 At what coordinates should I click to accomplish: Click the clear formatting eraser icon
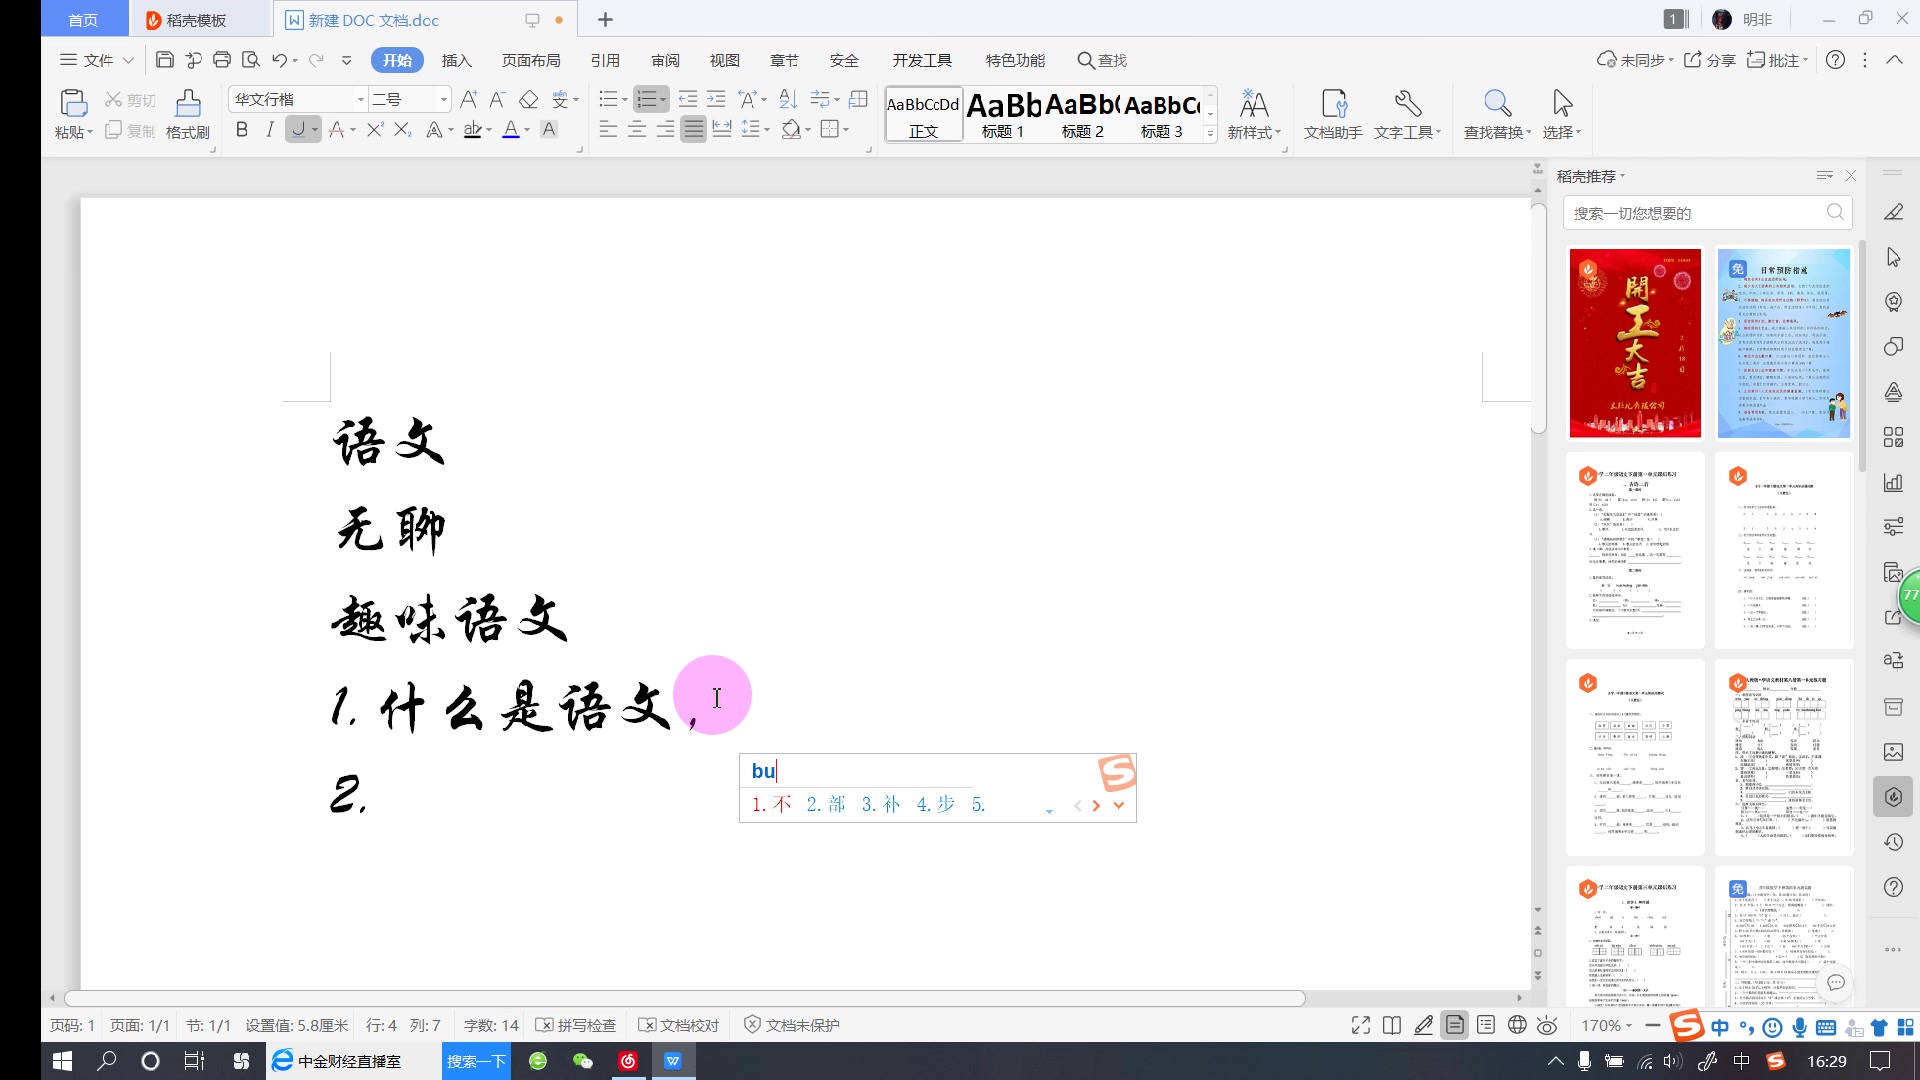coord(529,99)
